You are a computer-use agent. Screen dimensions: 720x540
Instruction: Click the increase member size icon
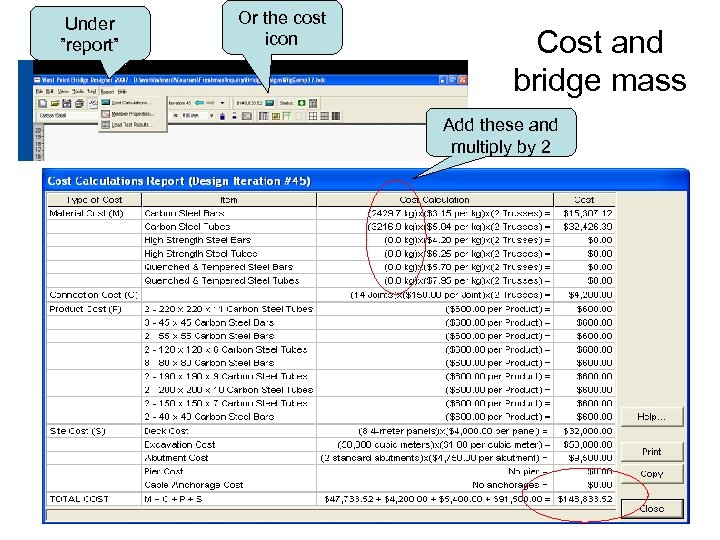coord(222,116)
